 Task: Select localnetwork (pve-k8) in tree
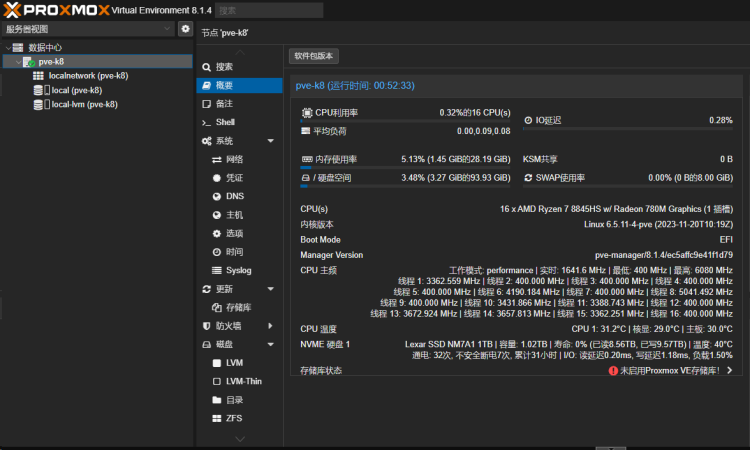(88, 76)
